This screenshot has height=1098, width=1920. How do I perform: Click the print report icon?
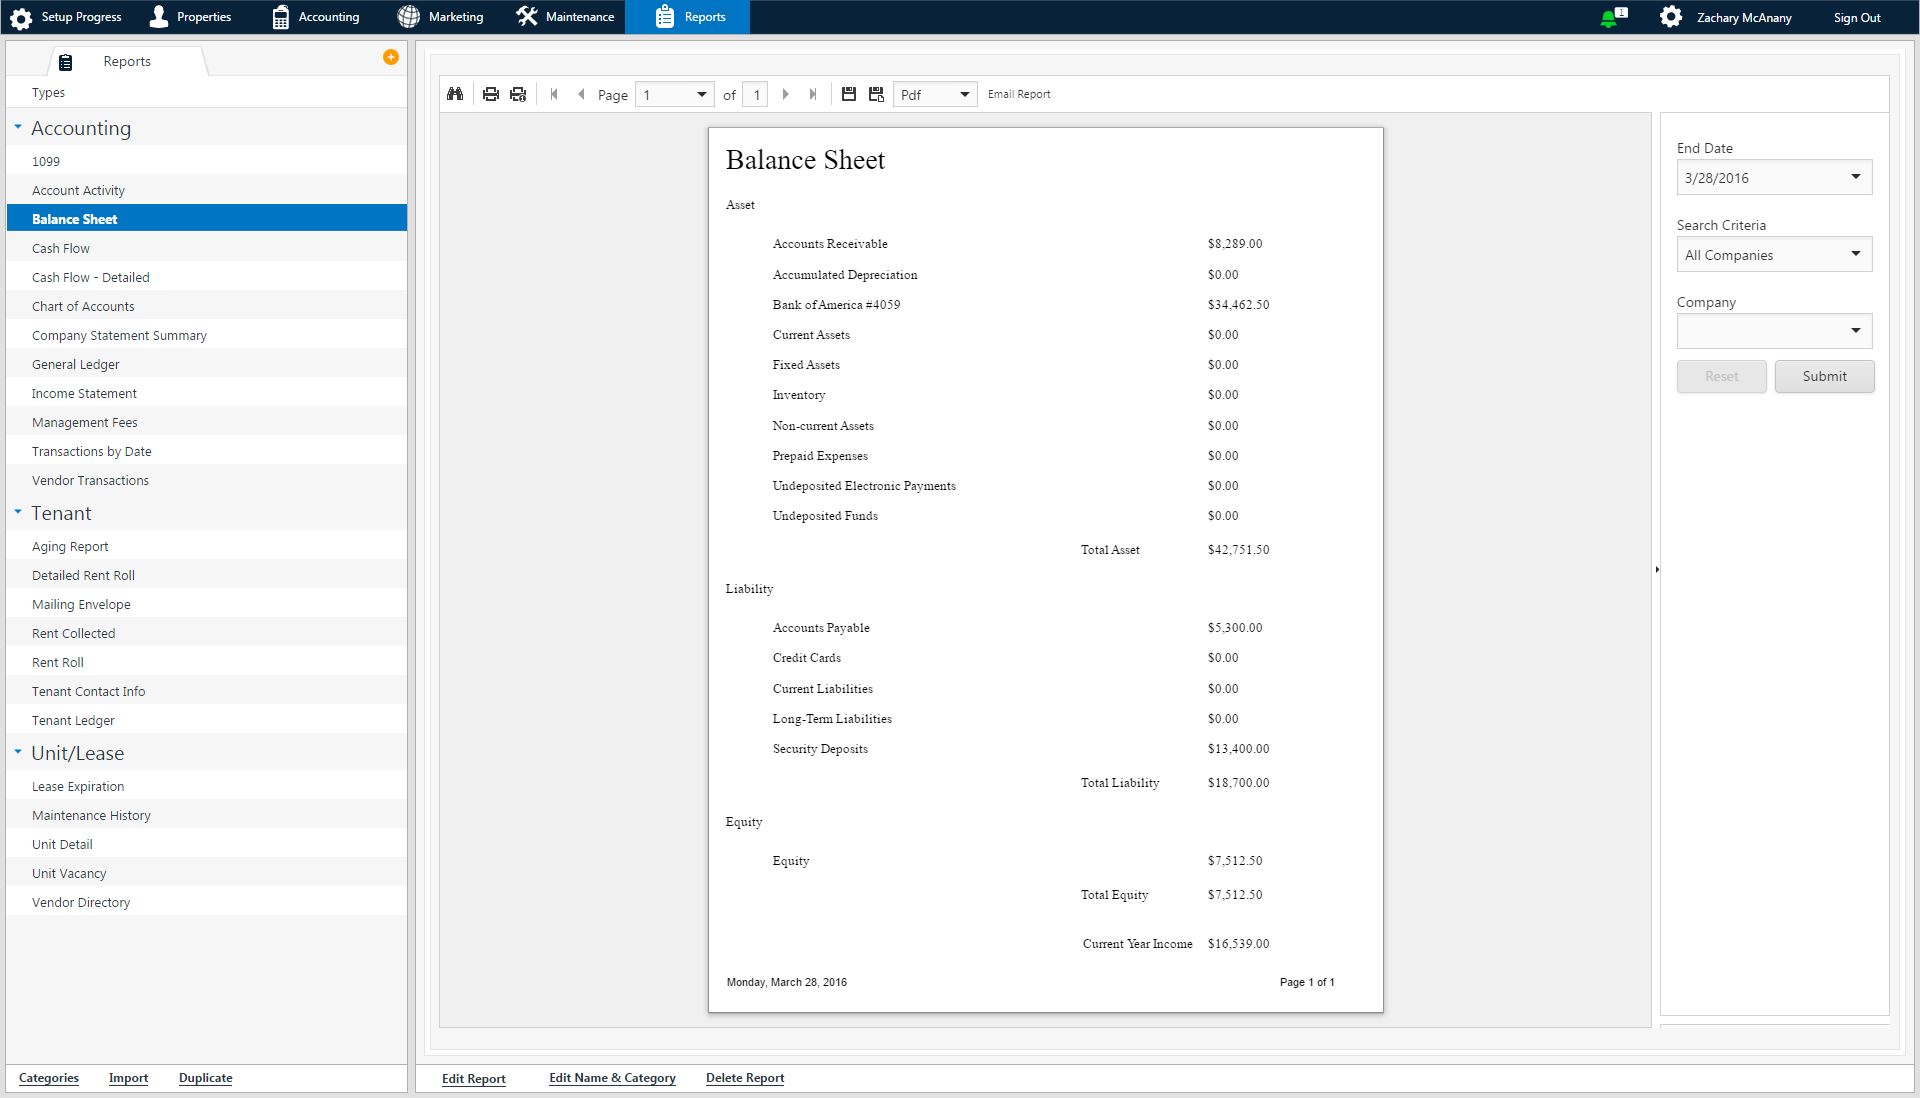(x=491, y=94)
